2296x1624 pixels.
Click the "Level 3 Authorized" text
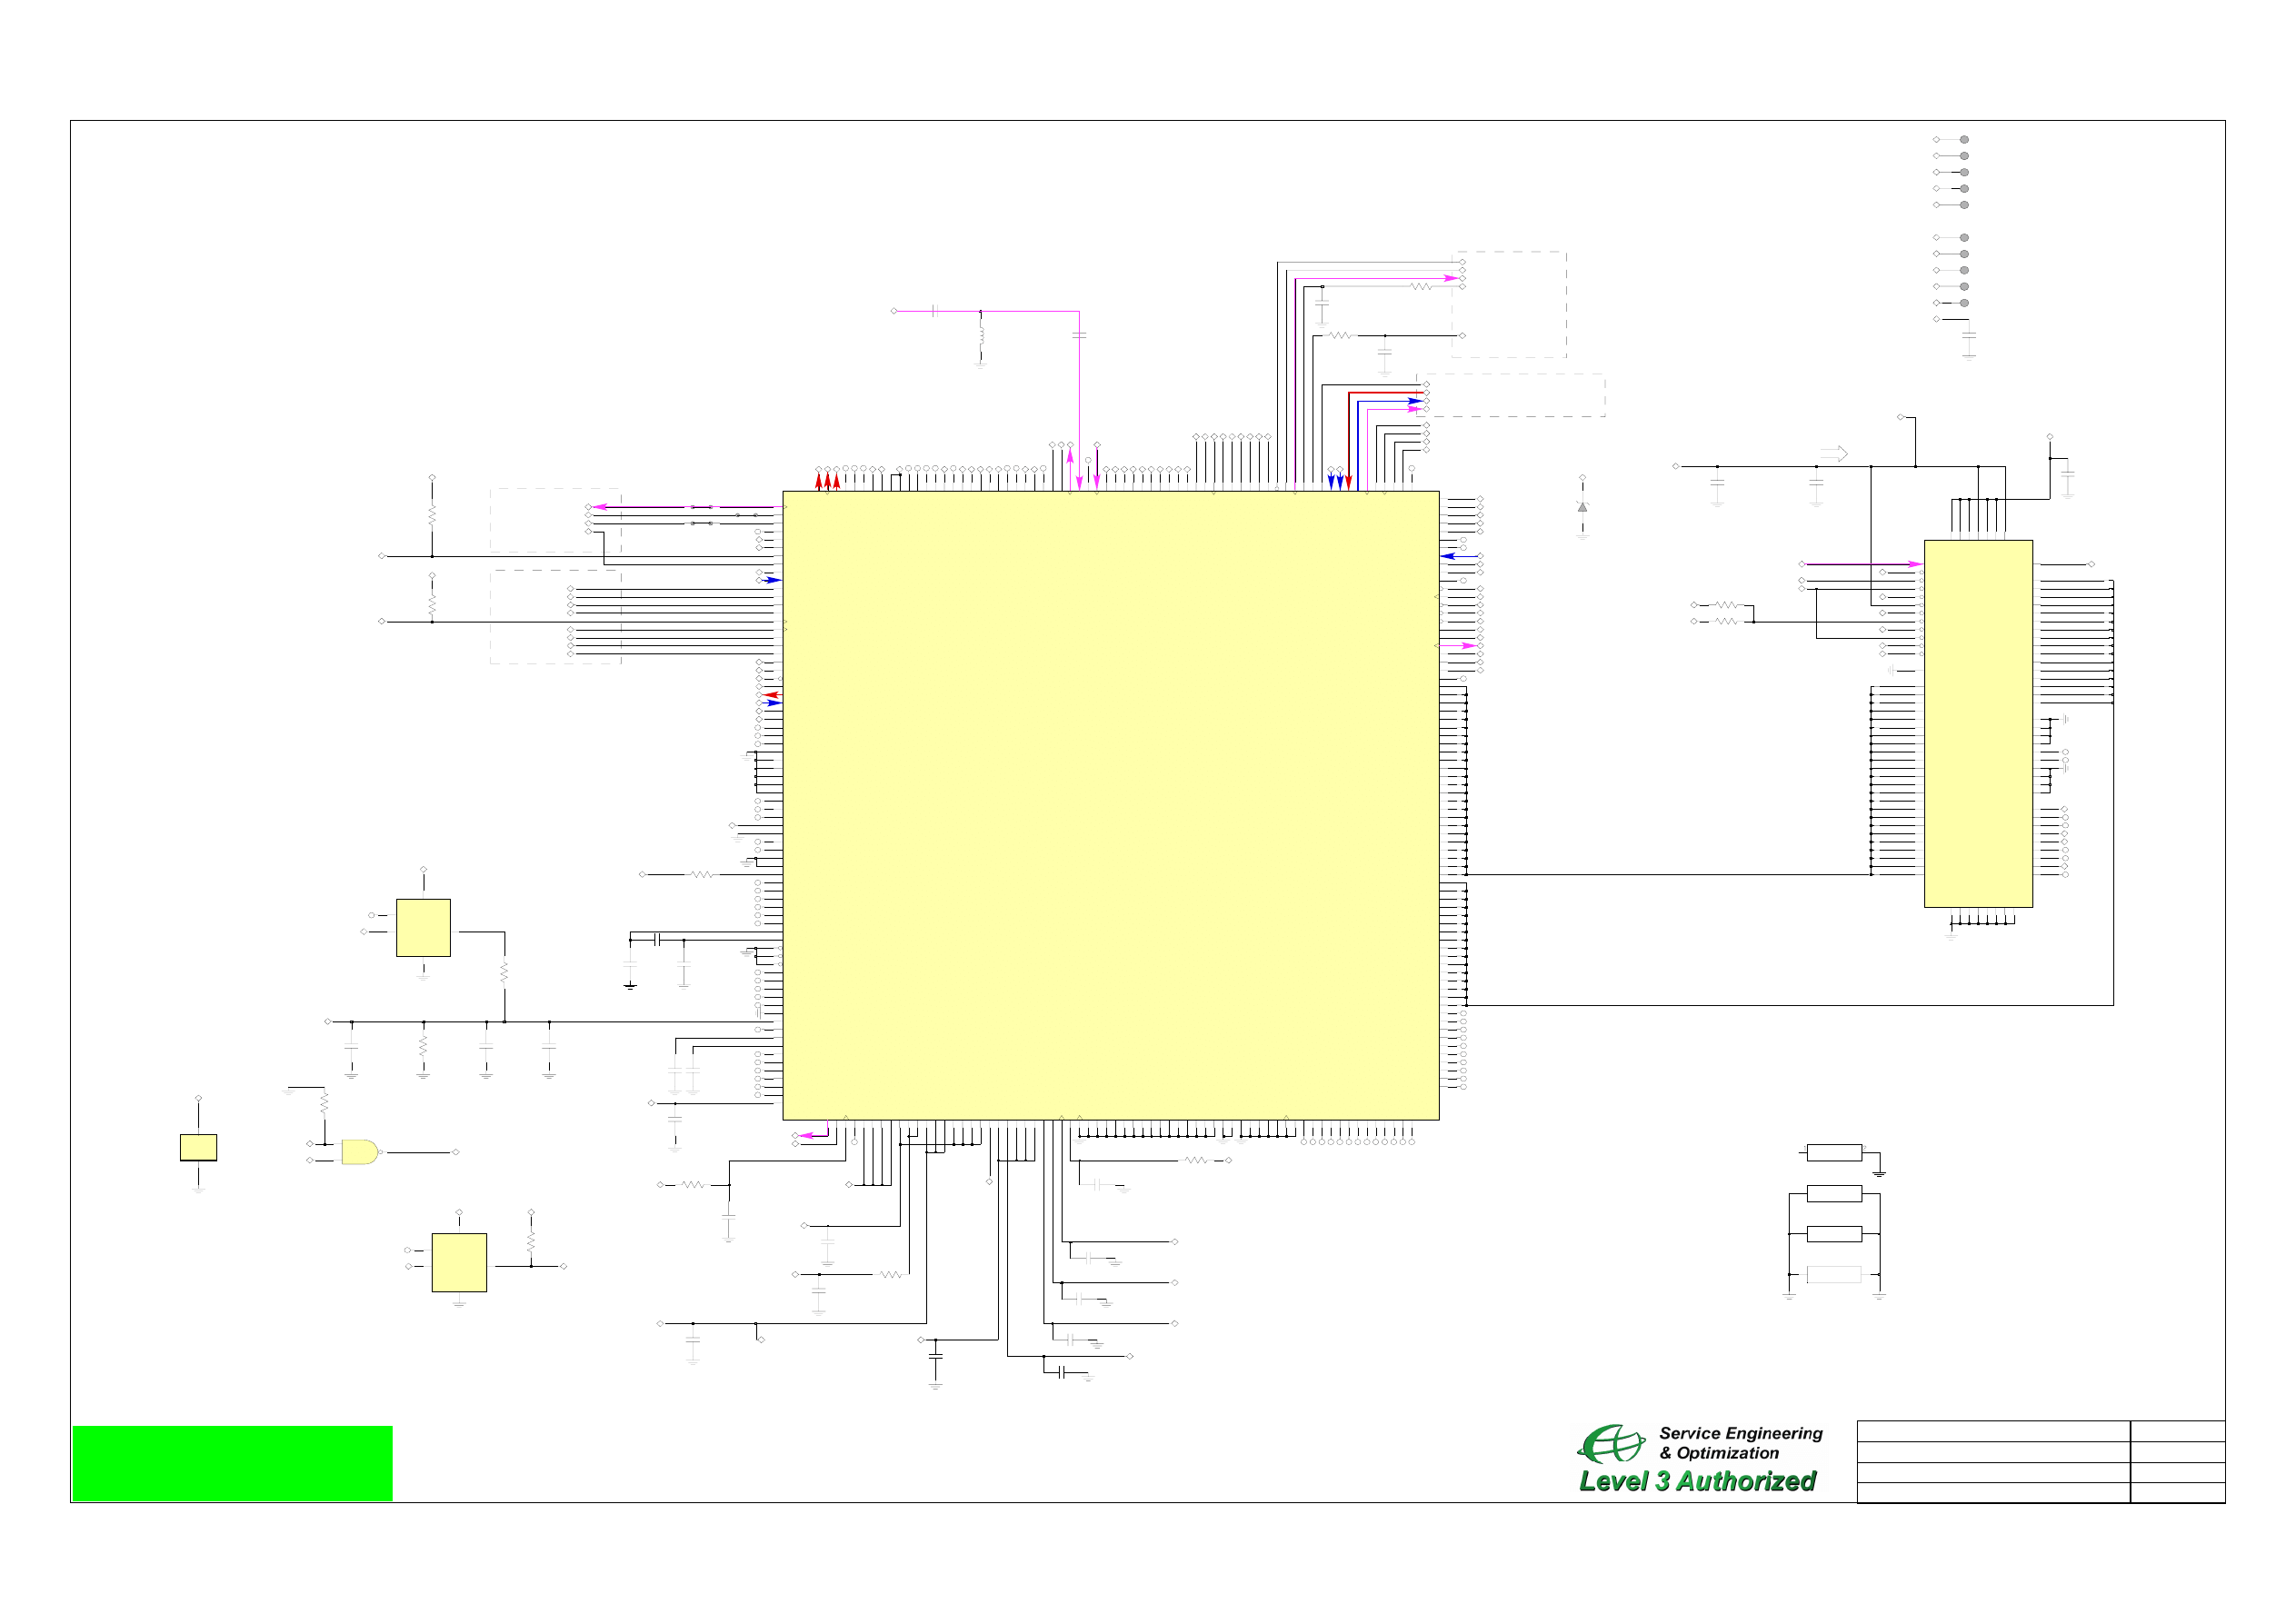(x=1697, y=1481)
